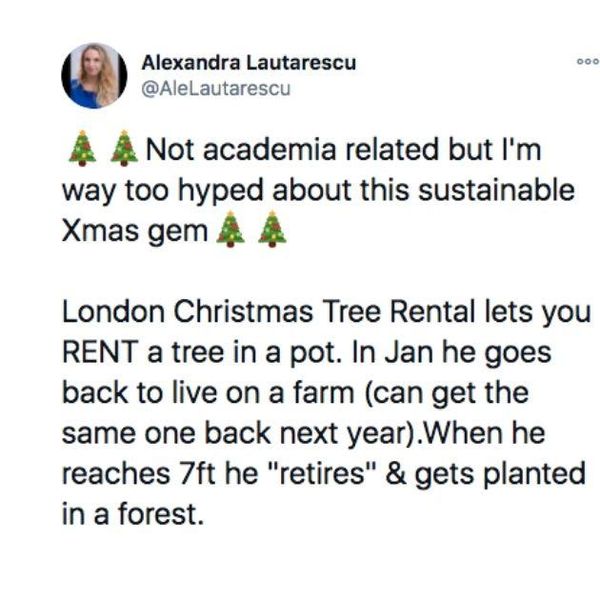The image size is (600, 600).
Task: Click the last Christmas tree emoji
Action: [x=272, y=233]
